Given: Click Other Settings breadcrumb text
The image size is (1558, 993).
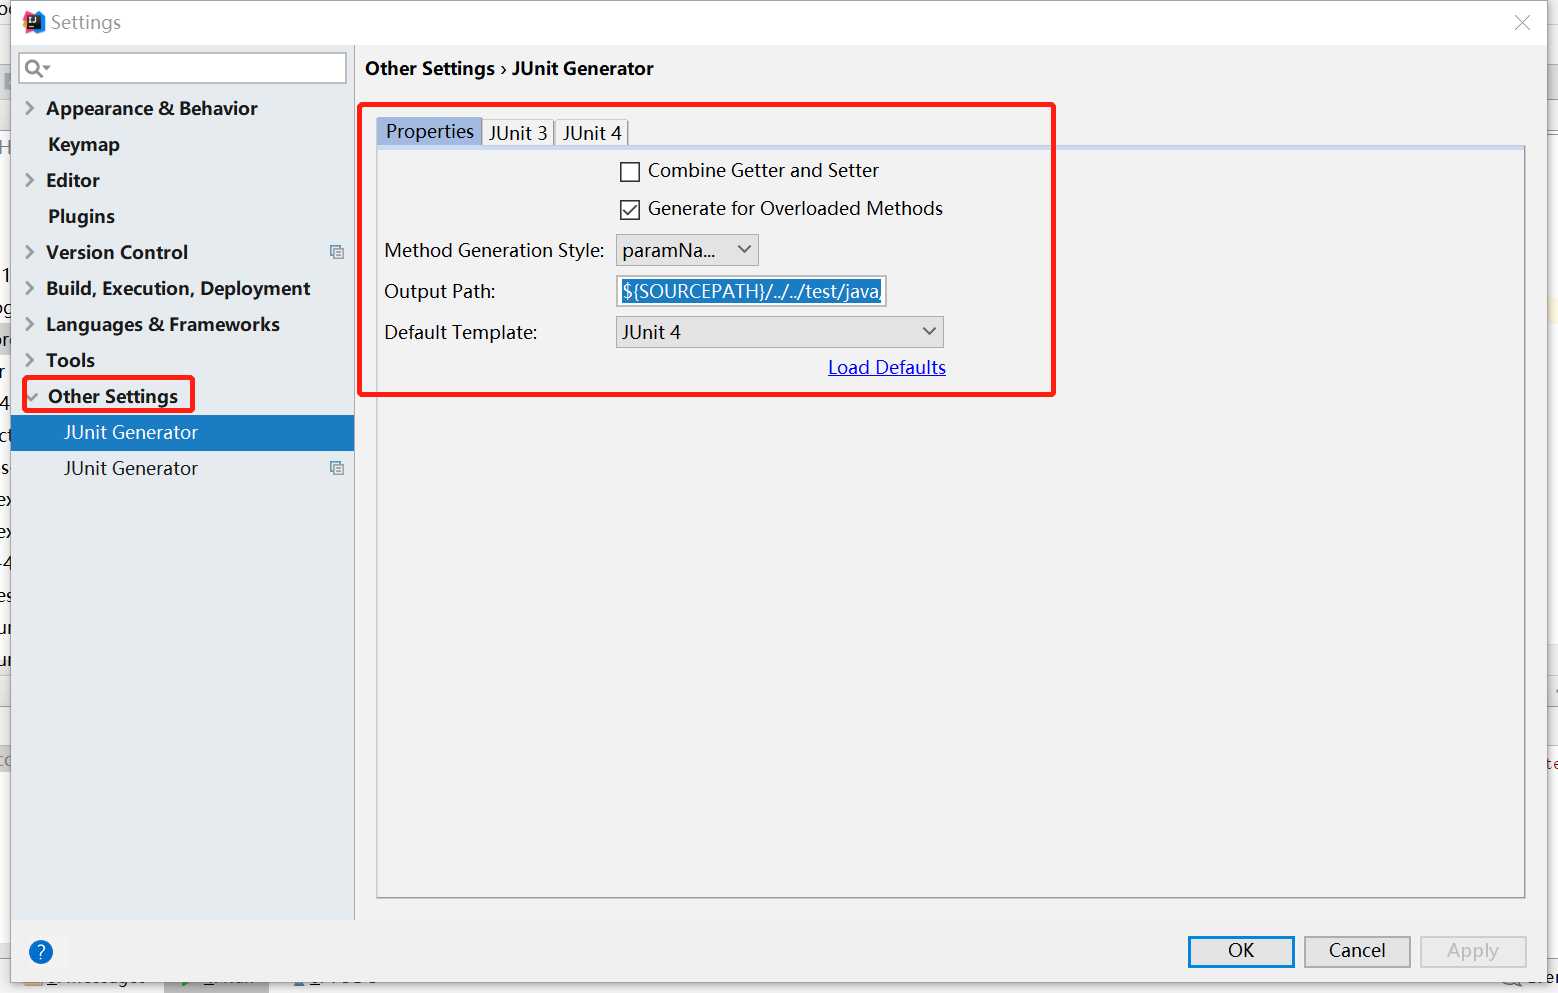Looking at the screenshot, I should click(x=430, y=68).
